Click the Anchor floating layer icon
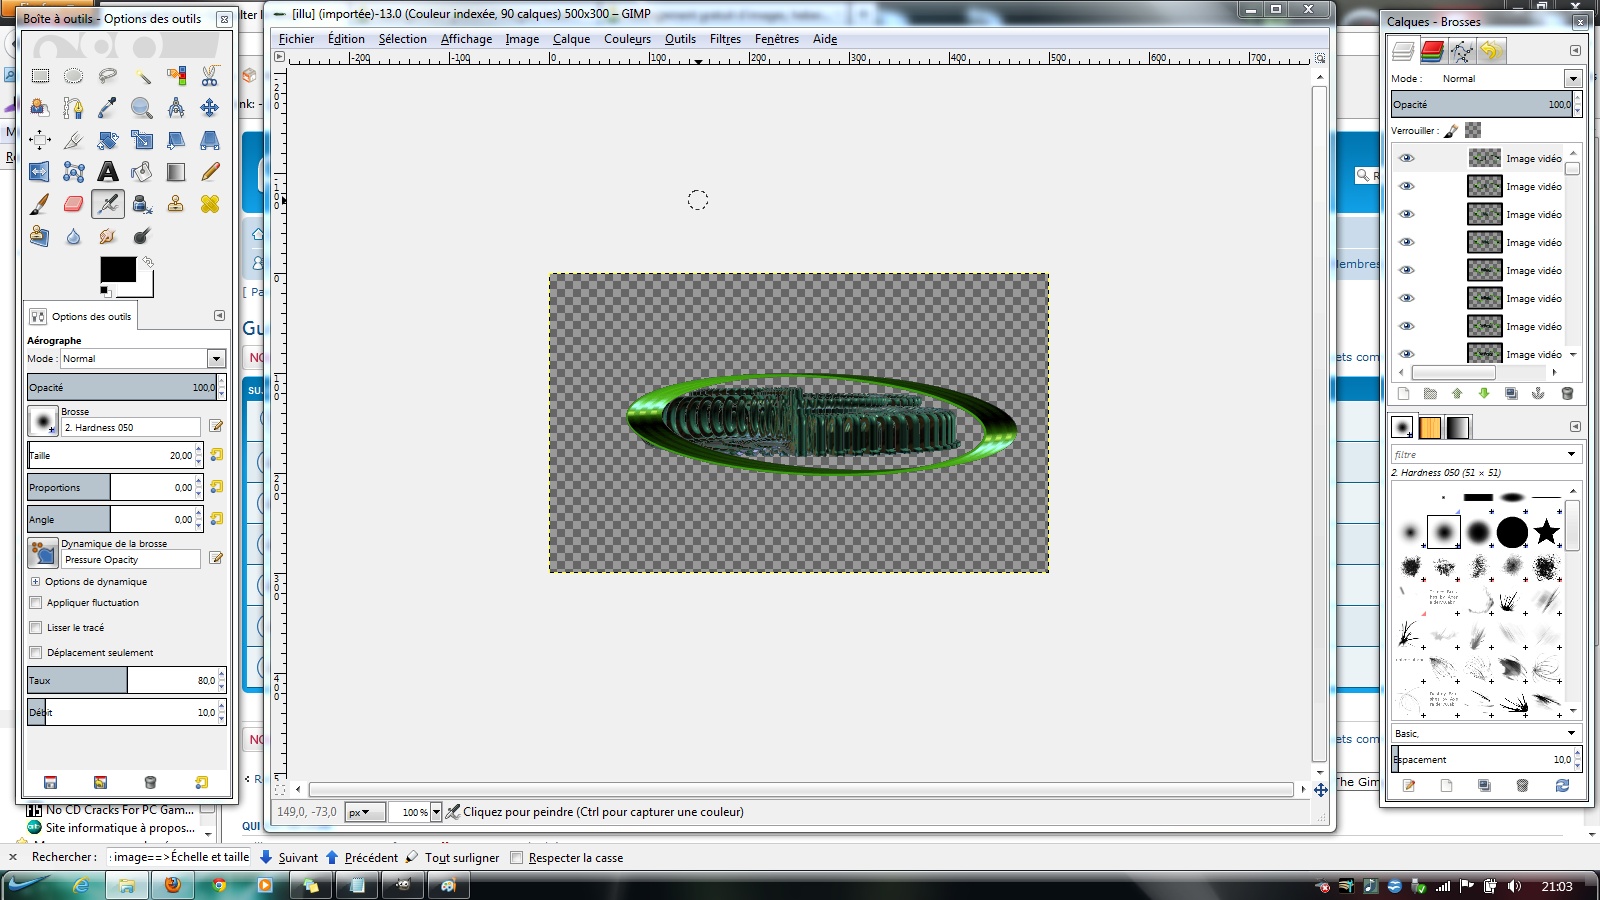This screenshot has height=900, width=1600. [x=1538, y=393]
